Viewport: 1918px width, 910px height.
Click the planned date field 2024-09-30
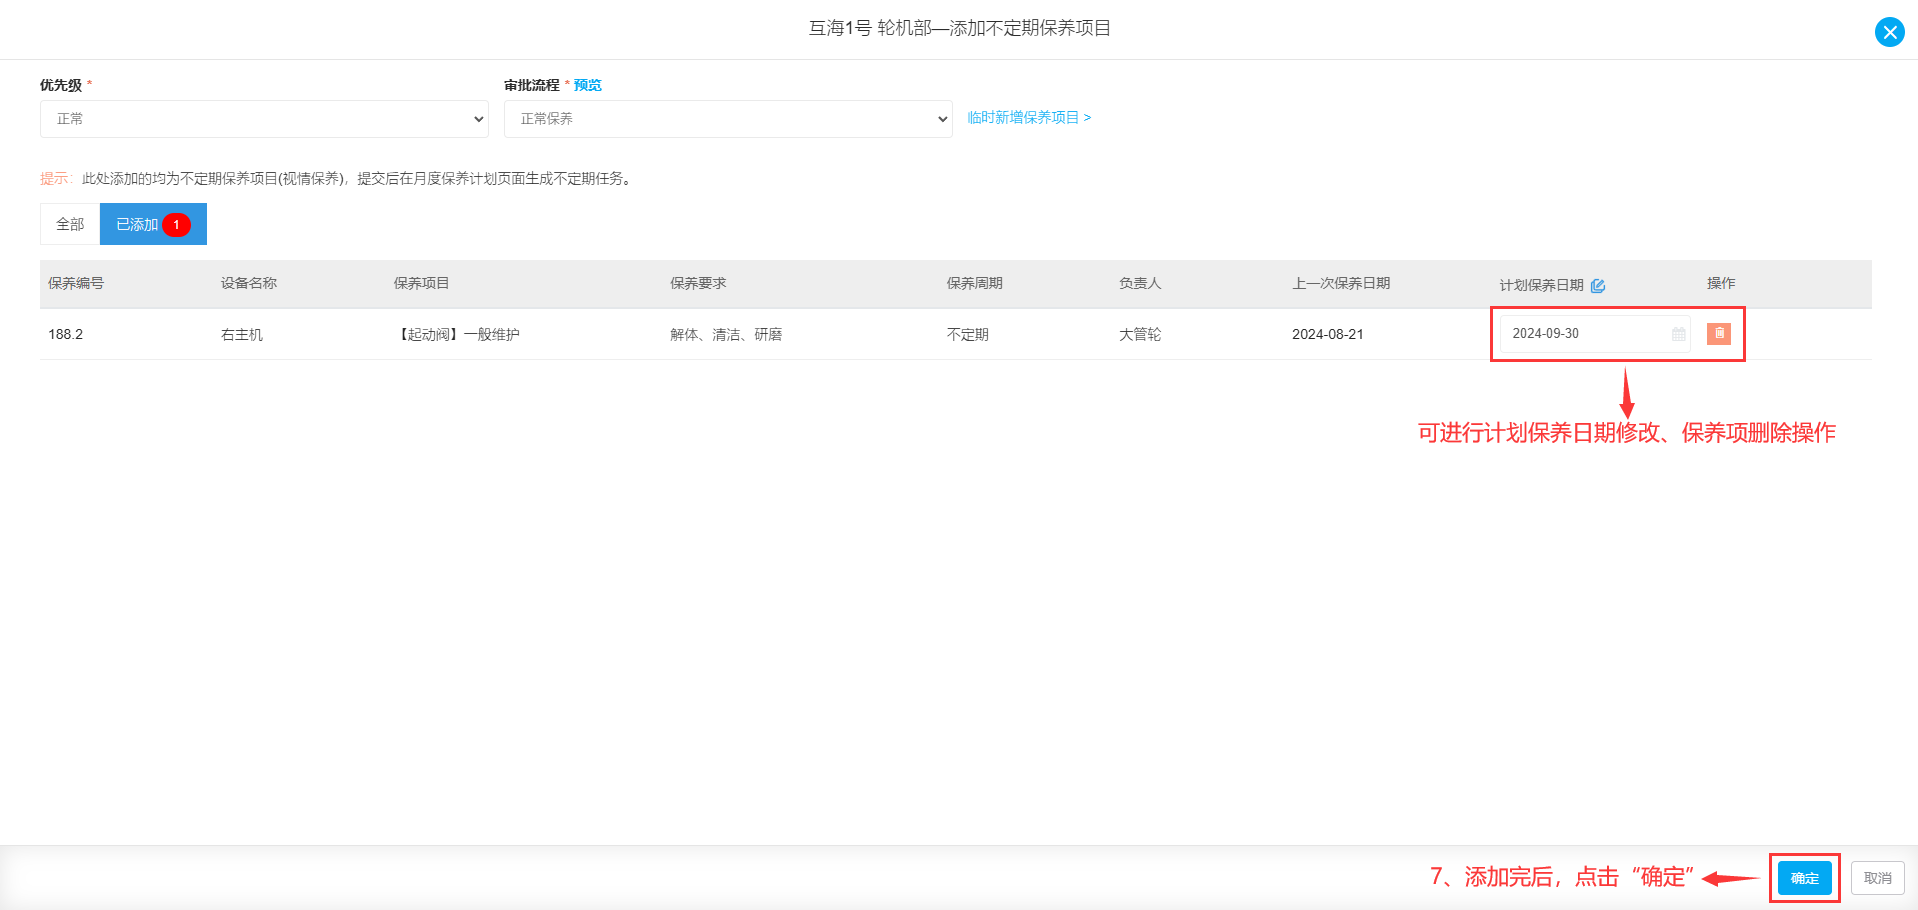[1594, 334]
